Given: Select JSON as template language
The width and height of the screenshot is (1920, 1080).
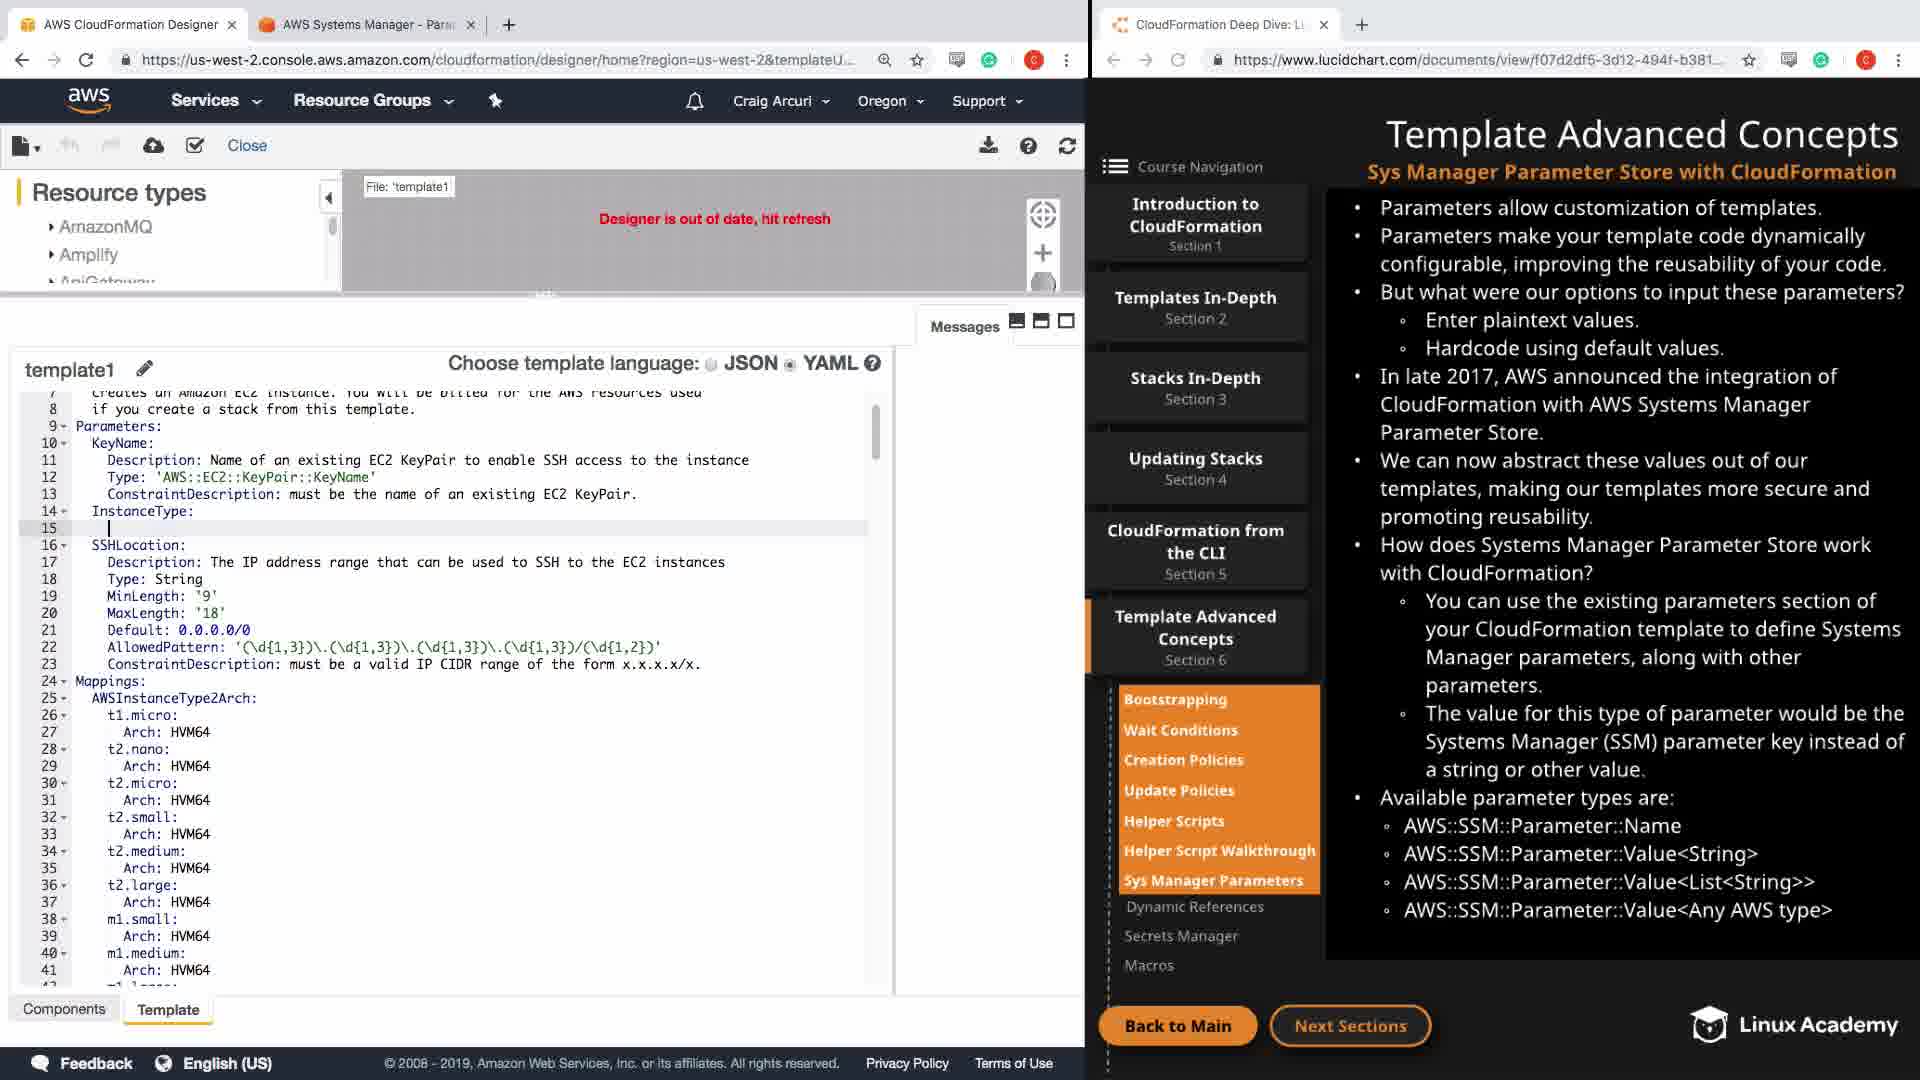Looking at the screenshot, I should click(711, 365).
